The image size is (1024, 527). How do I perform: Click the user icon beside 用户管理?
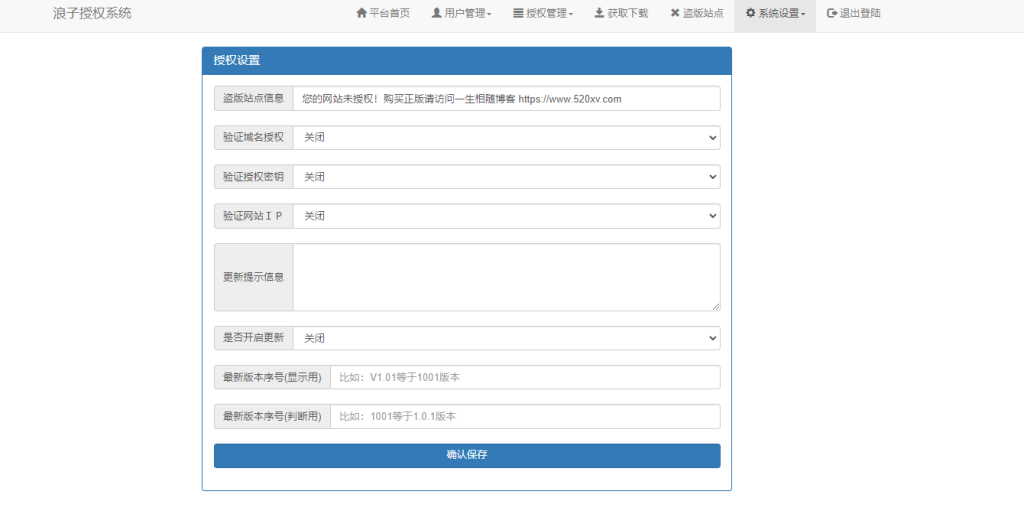(x=436, y=12)
